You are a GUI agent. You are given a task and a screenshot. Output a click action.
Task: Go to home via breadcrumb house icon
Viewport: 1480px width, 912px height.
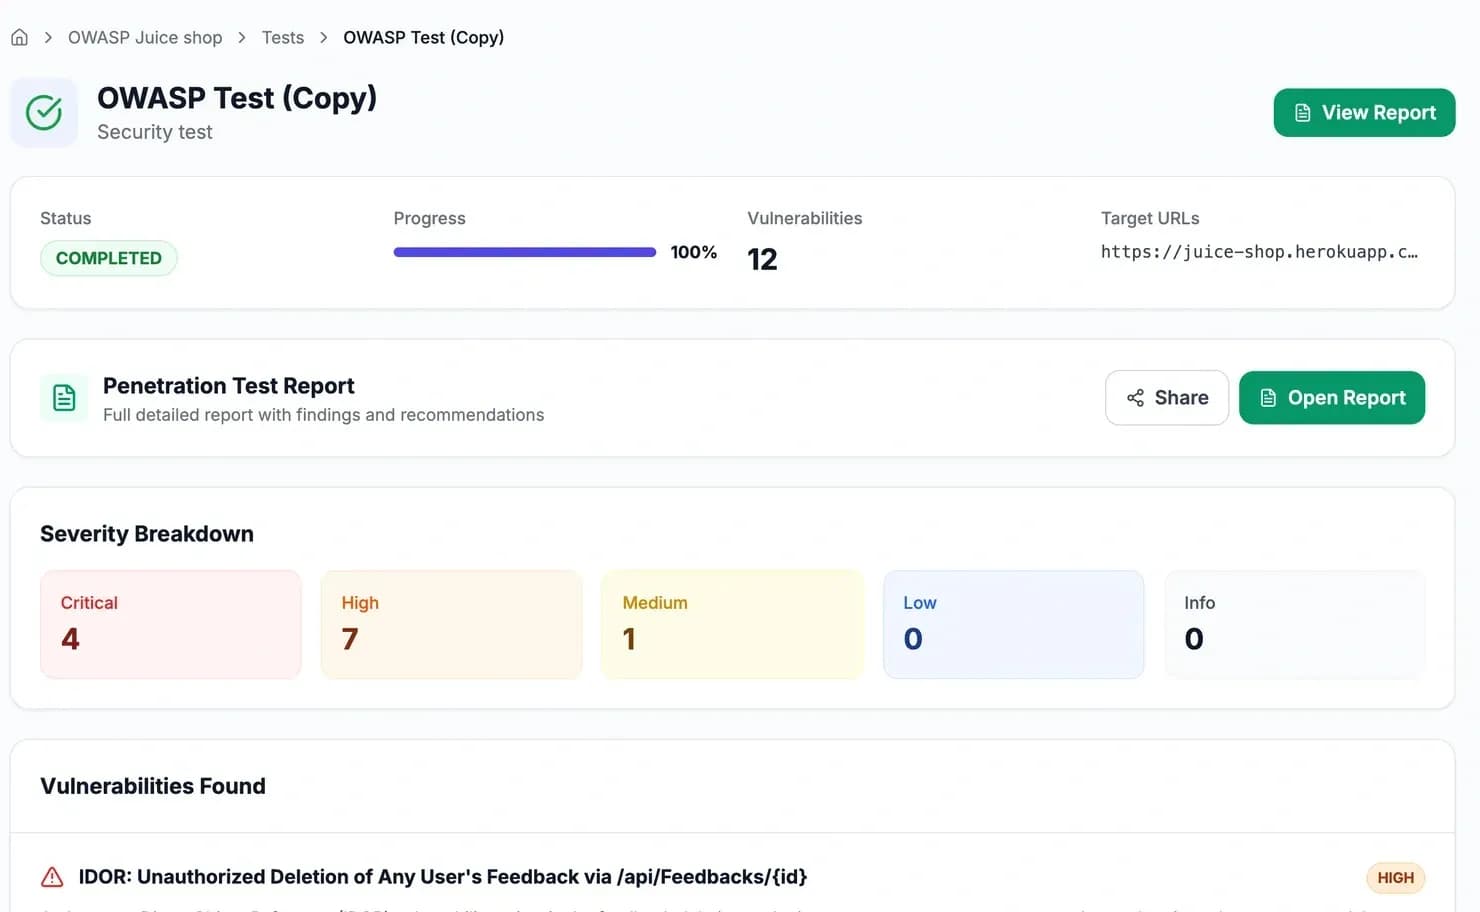[19, 38]
